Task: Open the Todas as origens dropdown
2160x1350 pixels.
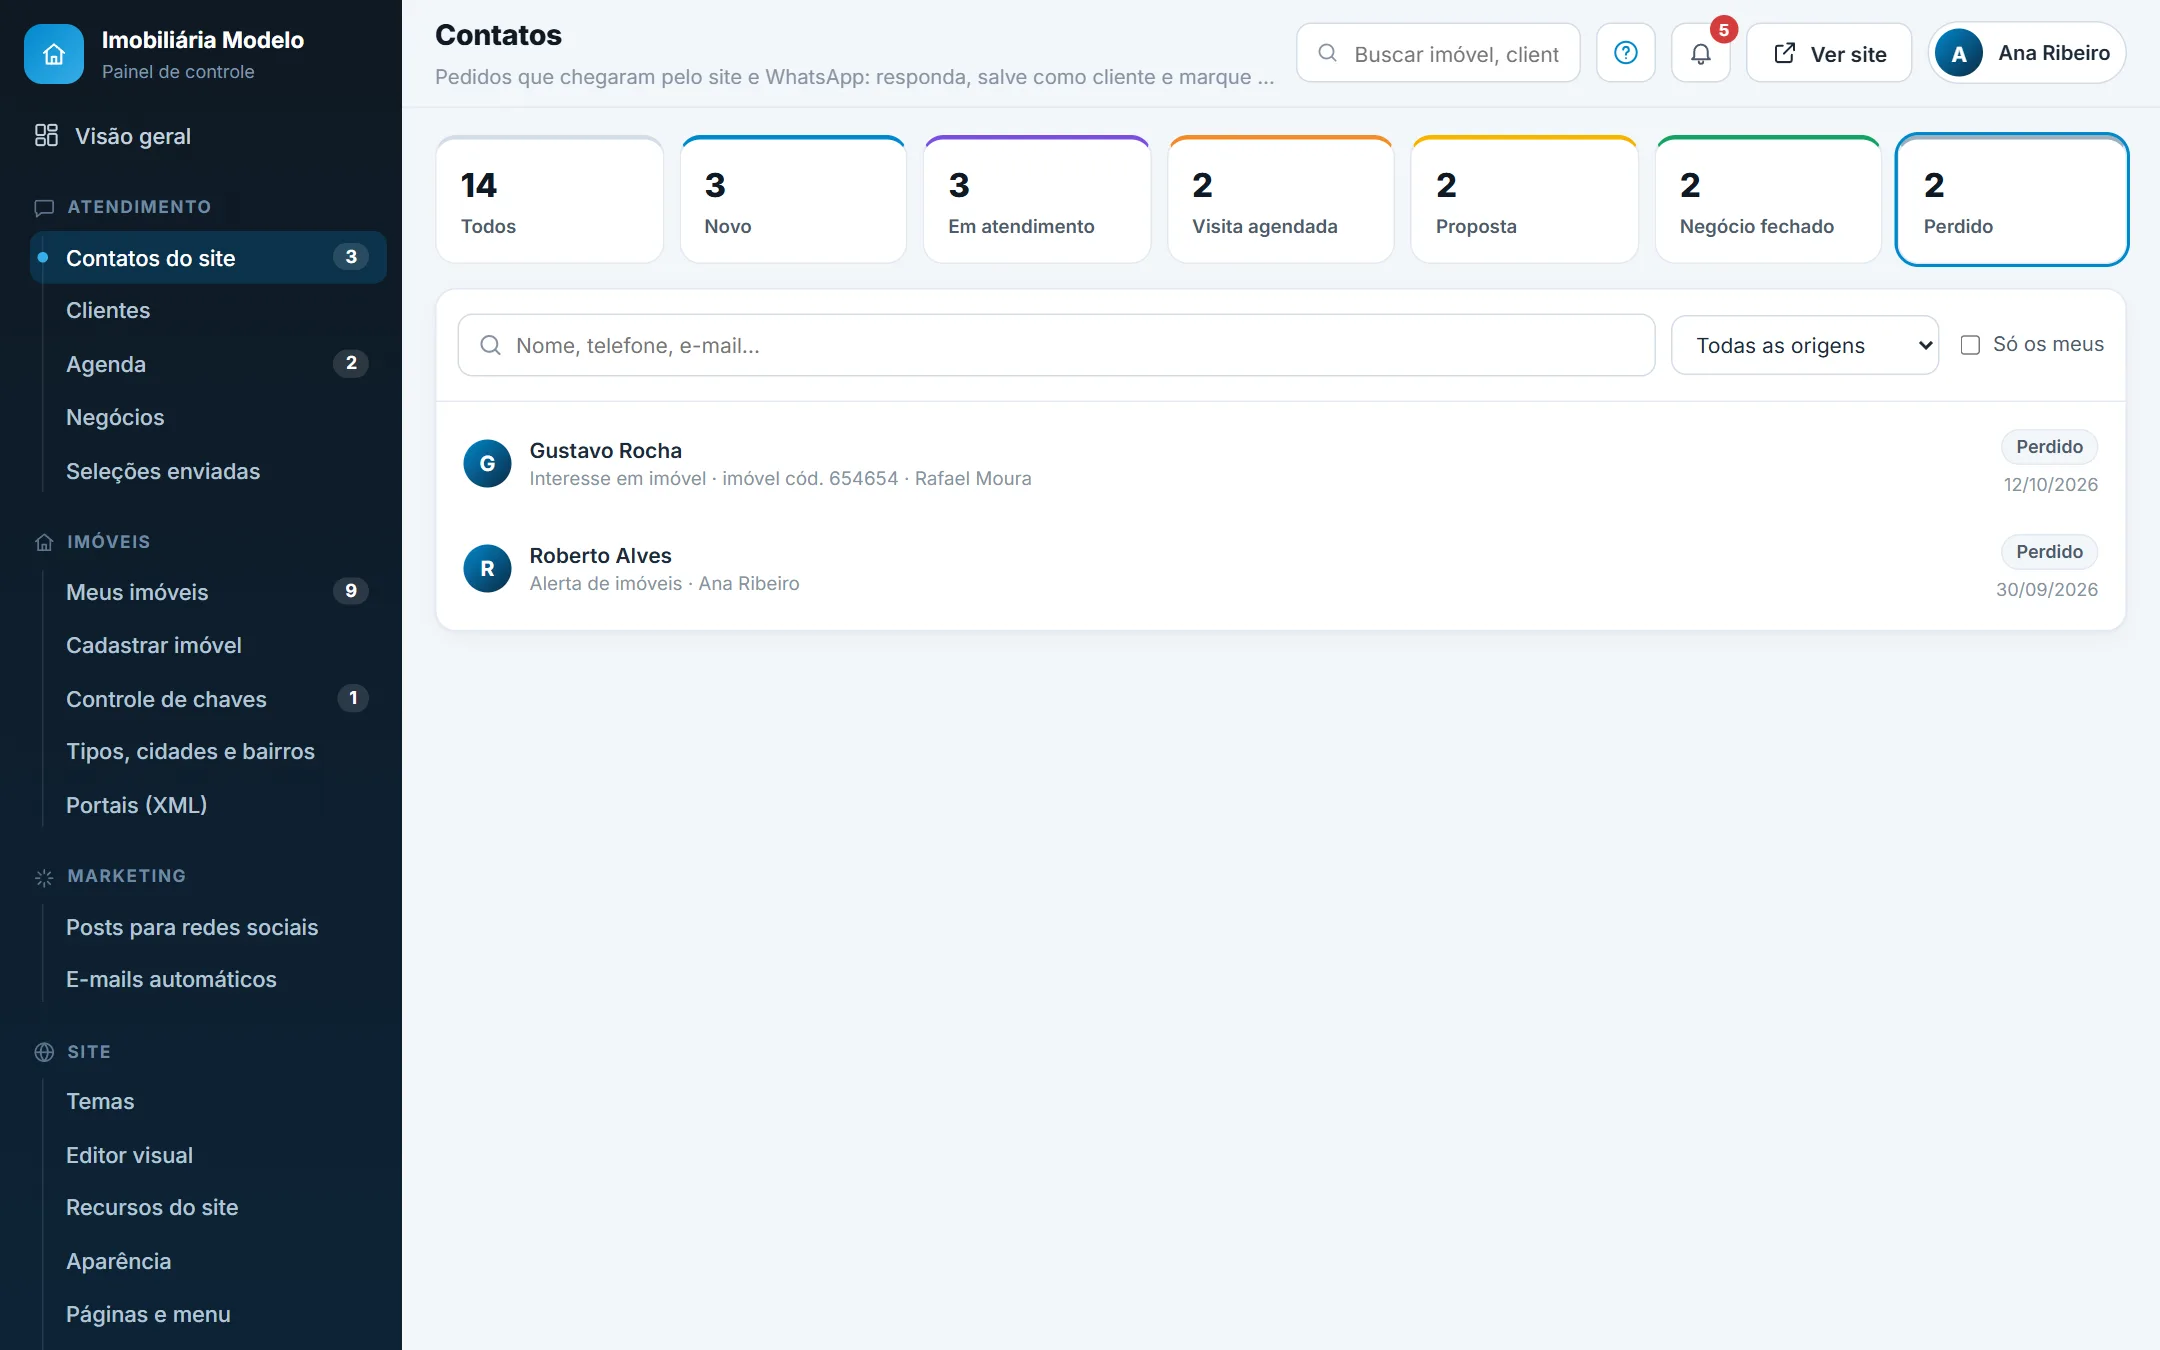Action: (x=1805, y=345)
